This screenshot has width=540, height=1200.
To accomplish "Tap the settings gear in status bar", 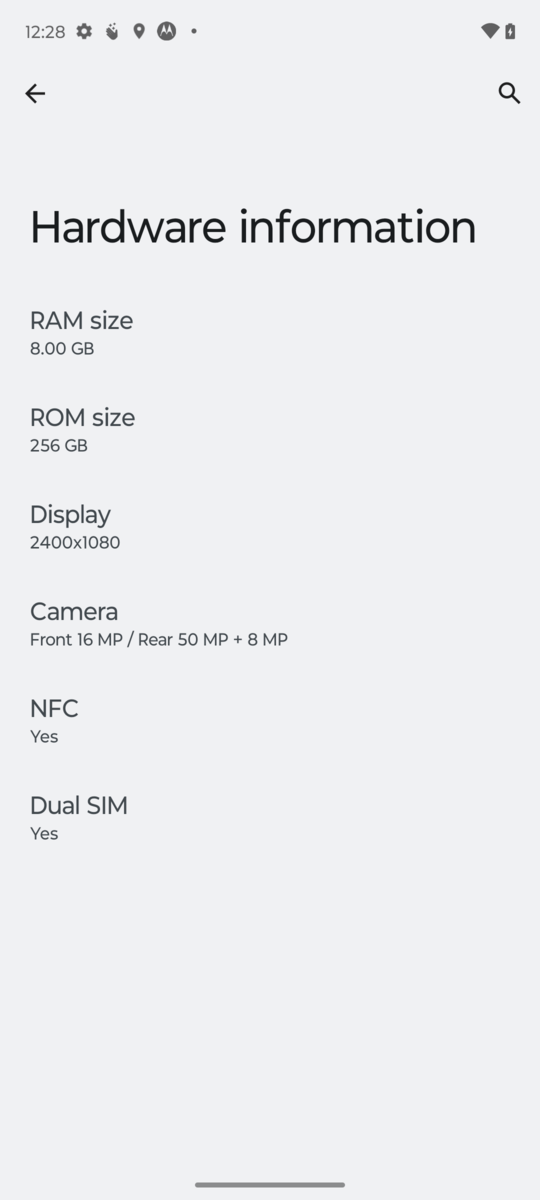I will point(85,31).
